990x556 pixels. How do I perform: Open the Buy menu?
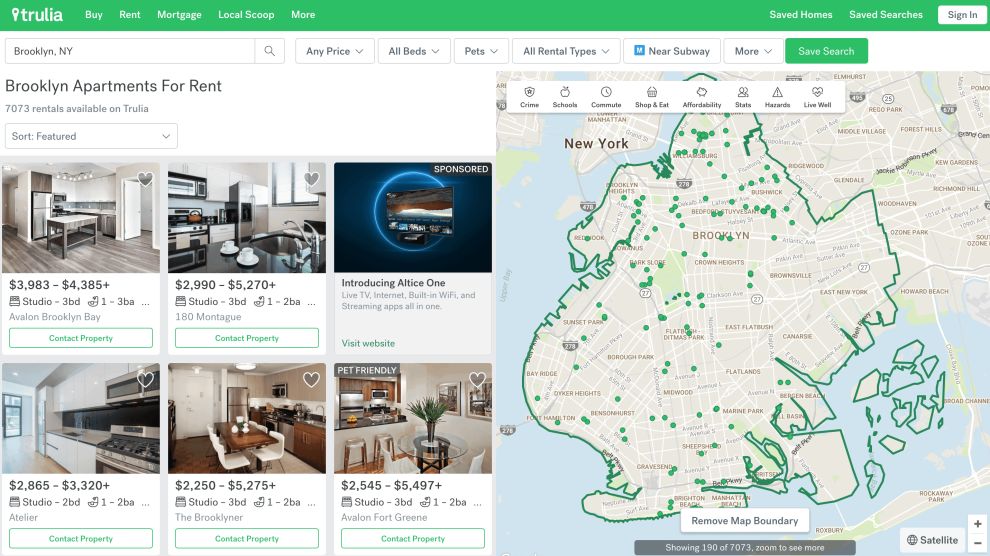click(93, 15)
